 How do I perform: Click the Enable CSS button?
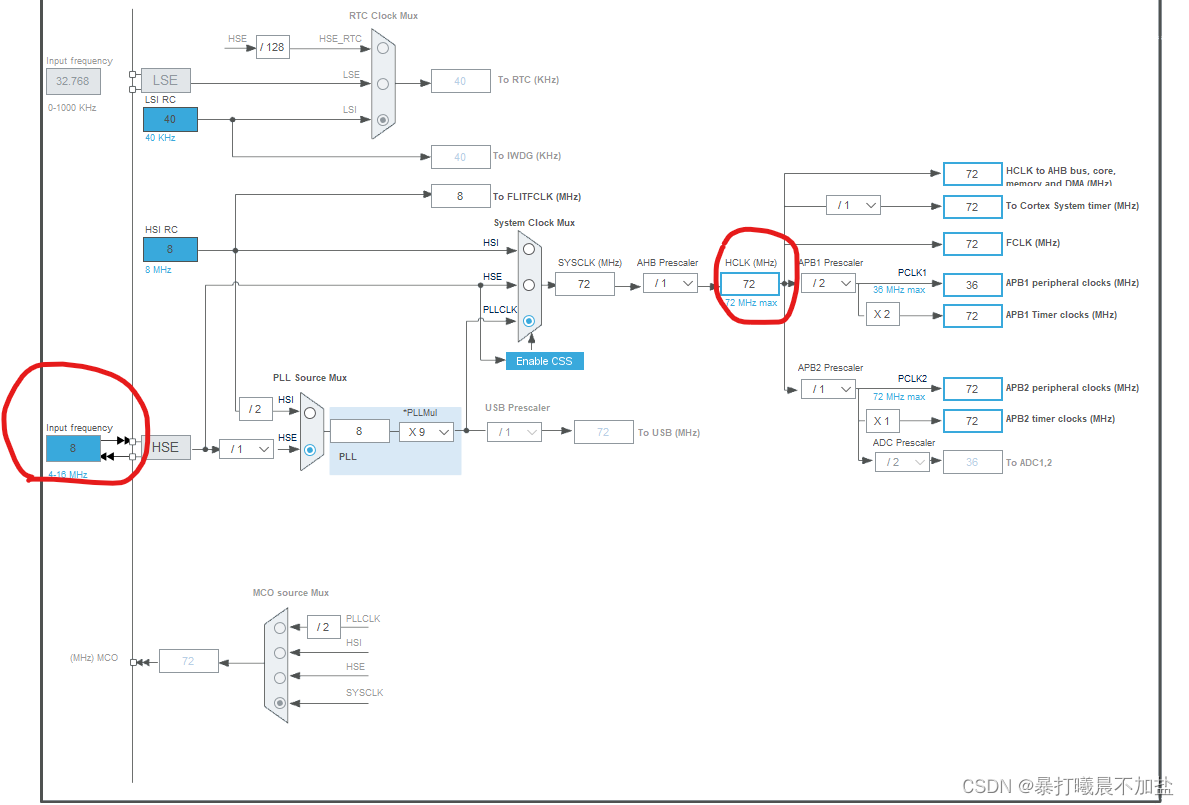click(544, 360)
